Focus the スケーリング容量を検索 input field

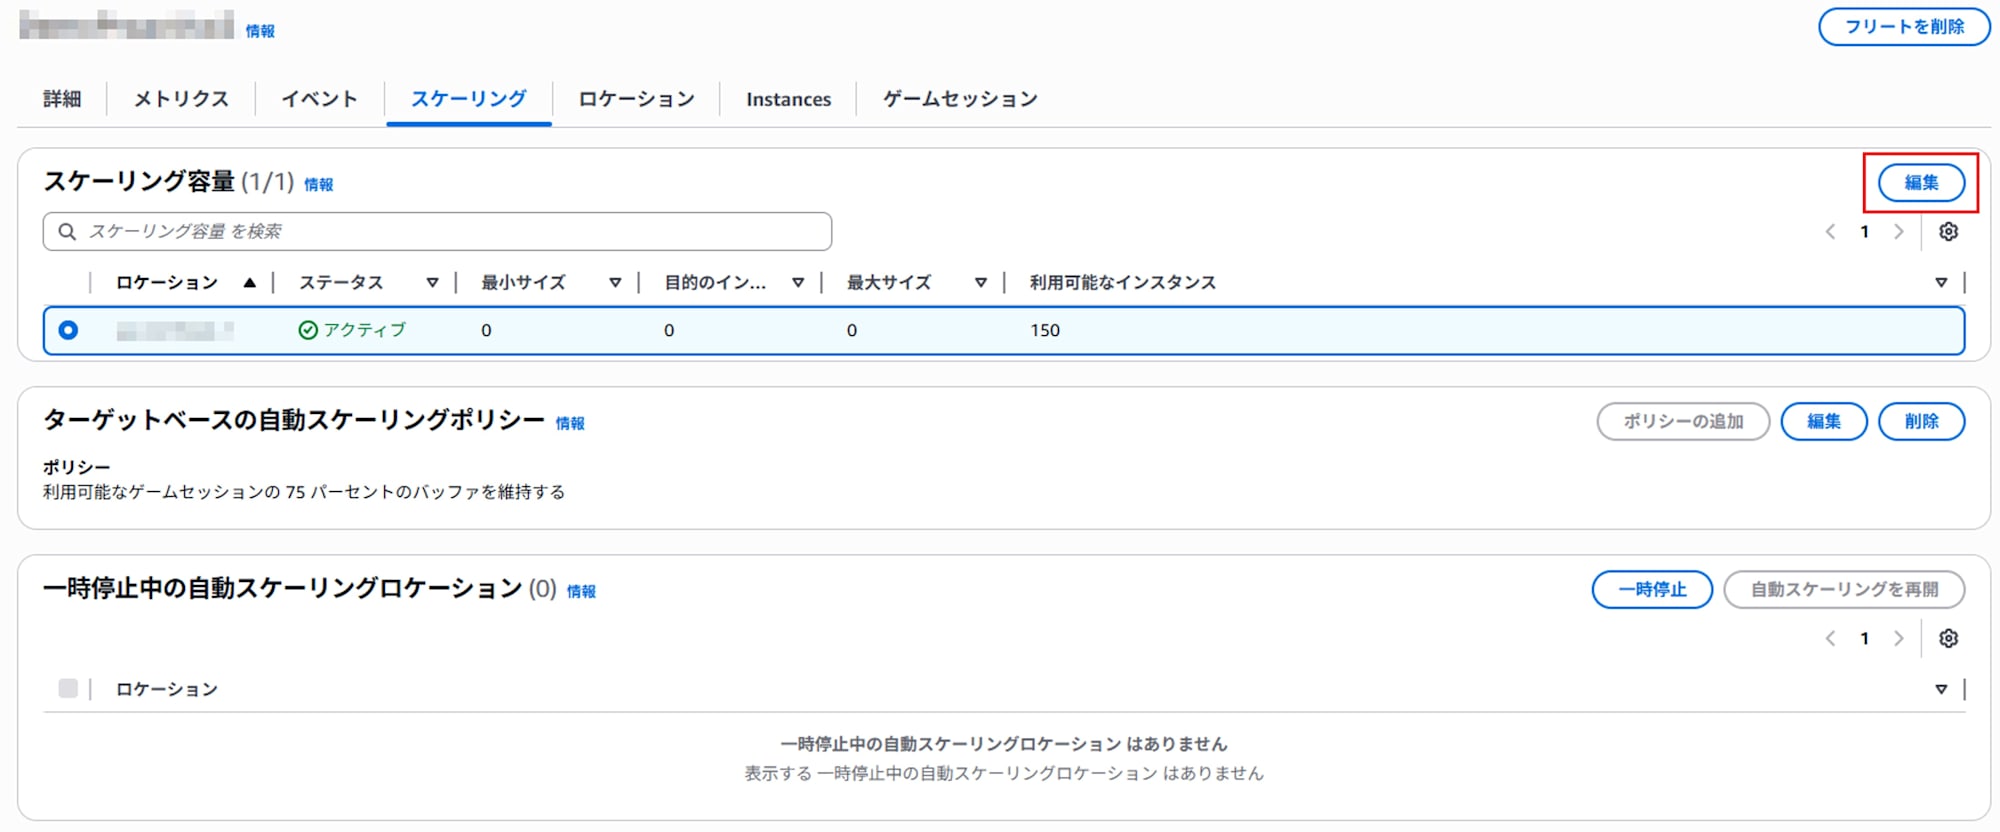450,232
